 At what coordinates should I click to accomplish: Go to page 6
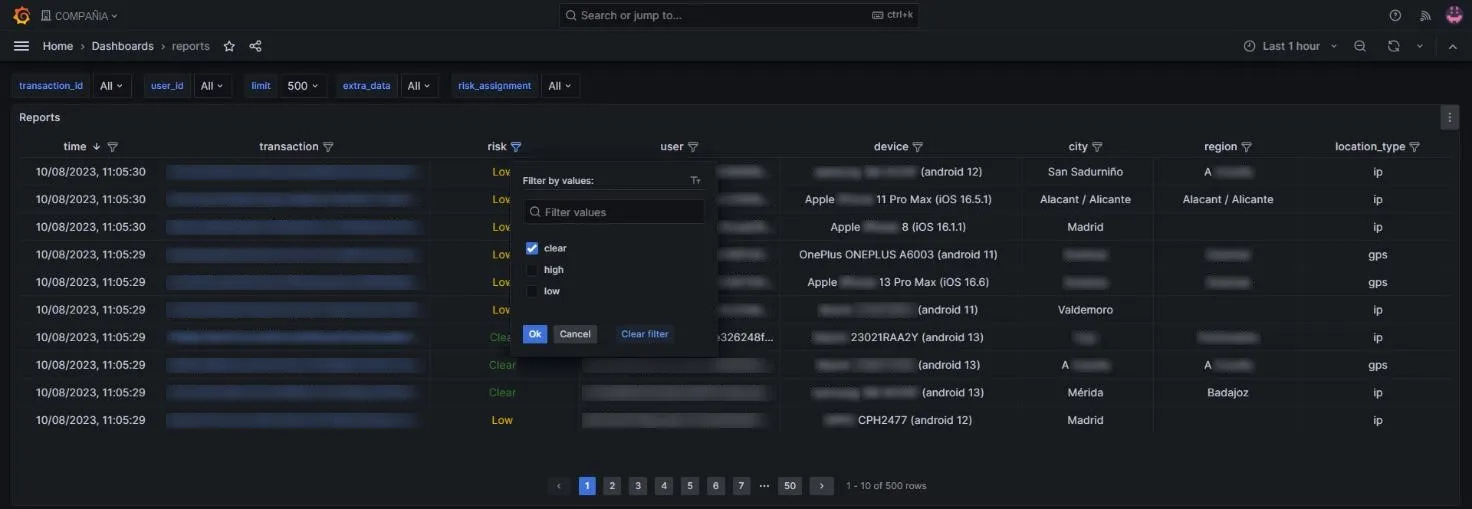pyautogui.click(x=716, y=486)
